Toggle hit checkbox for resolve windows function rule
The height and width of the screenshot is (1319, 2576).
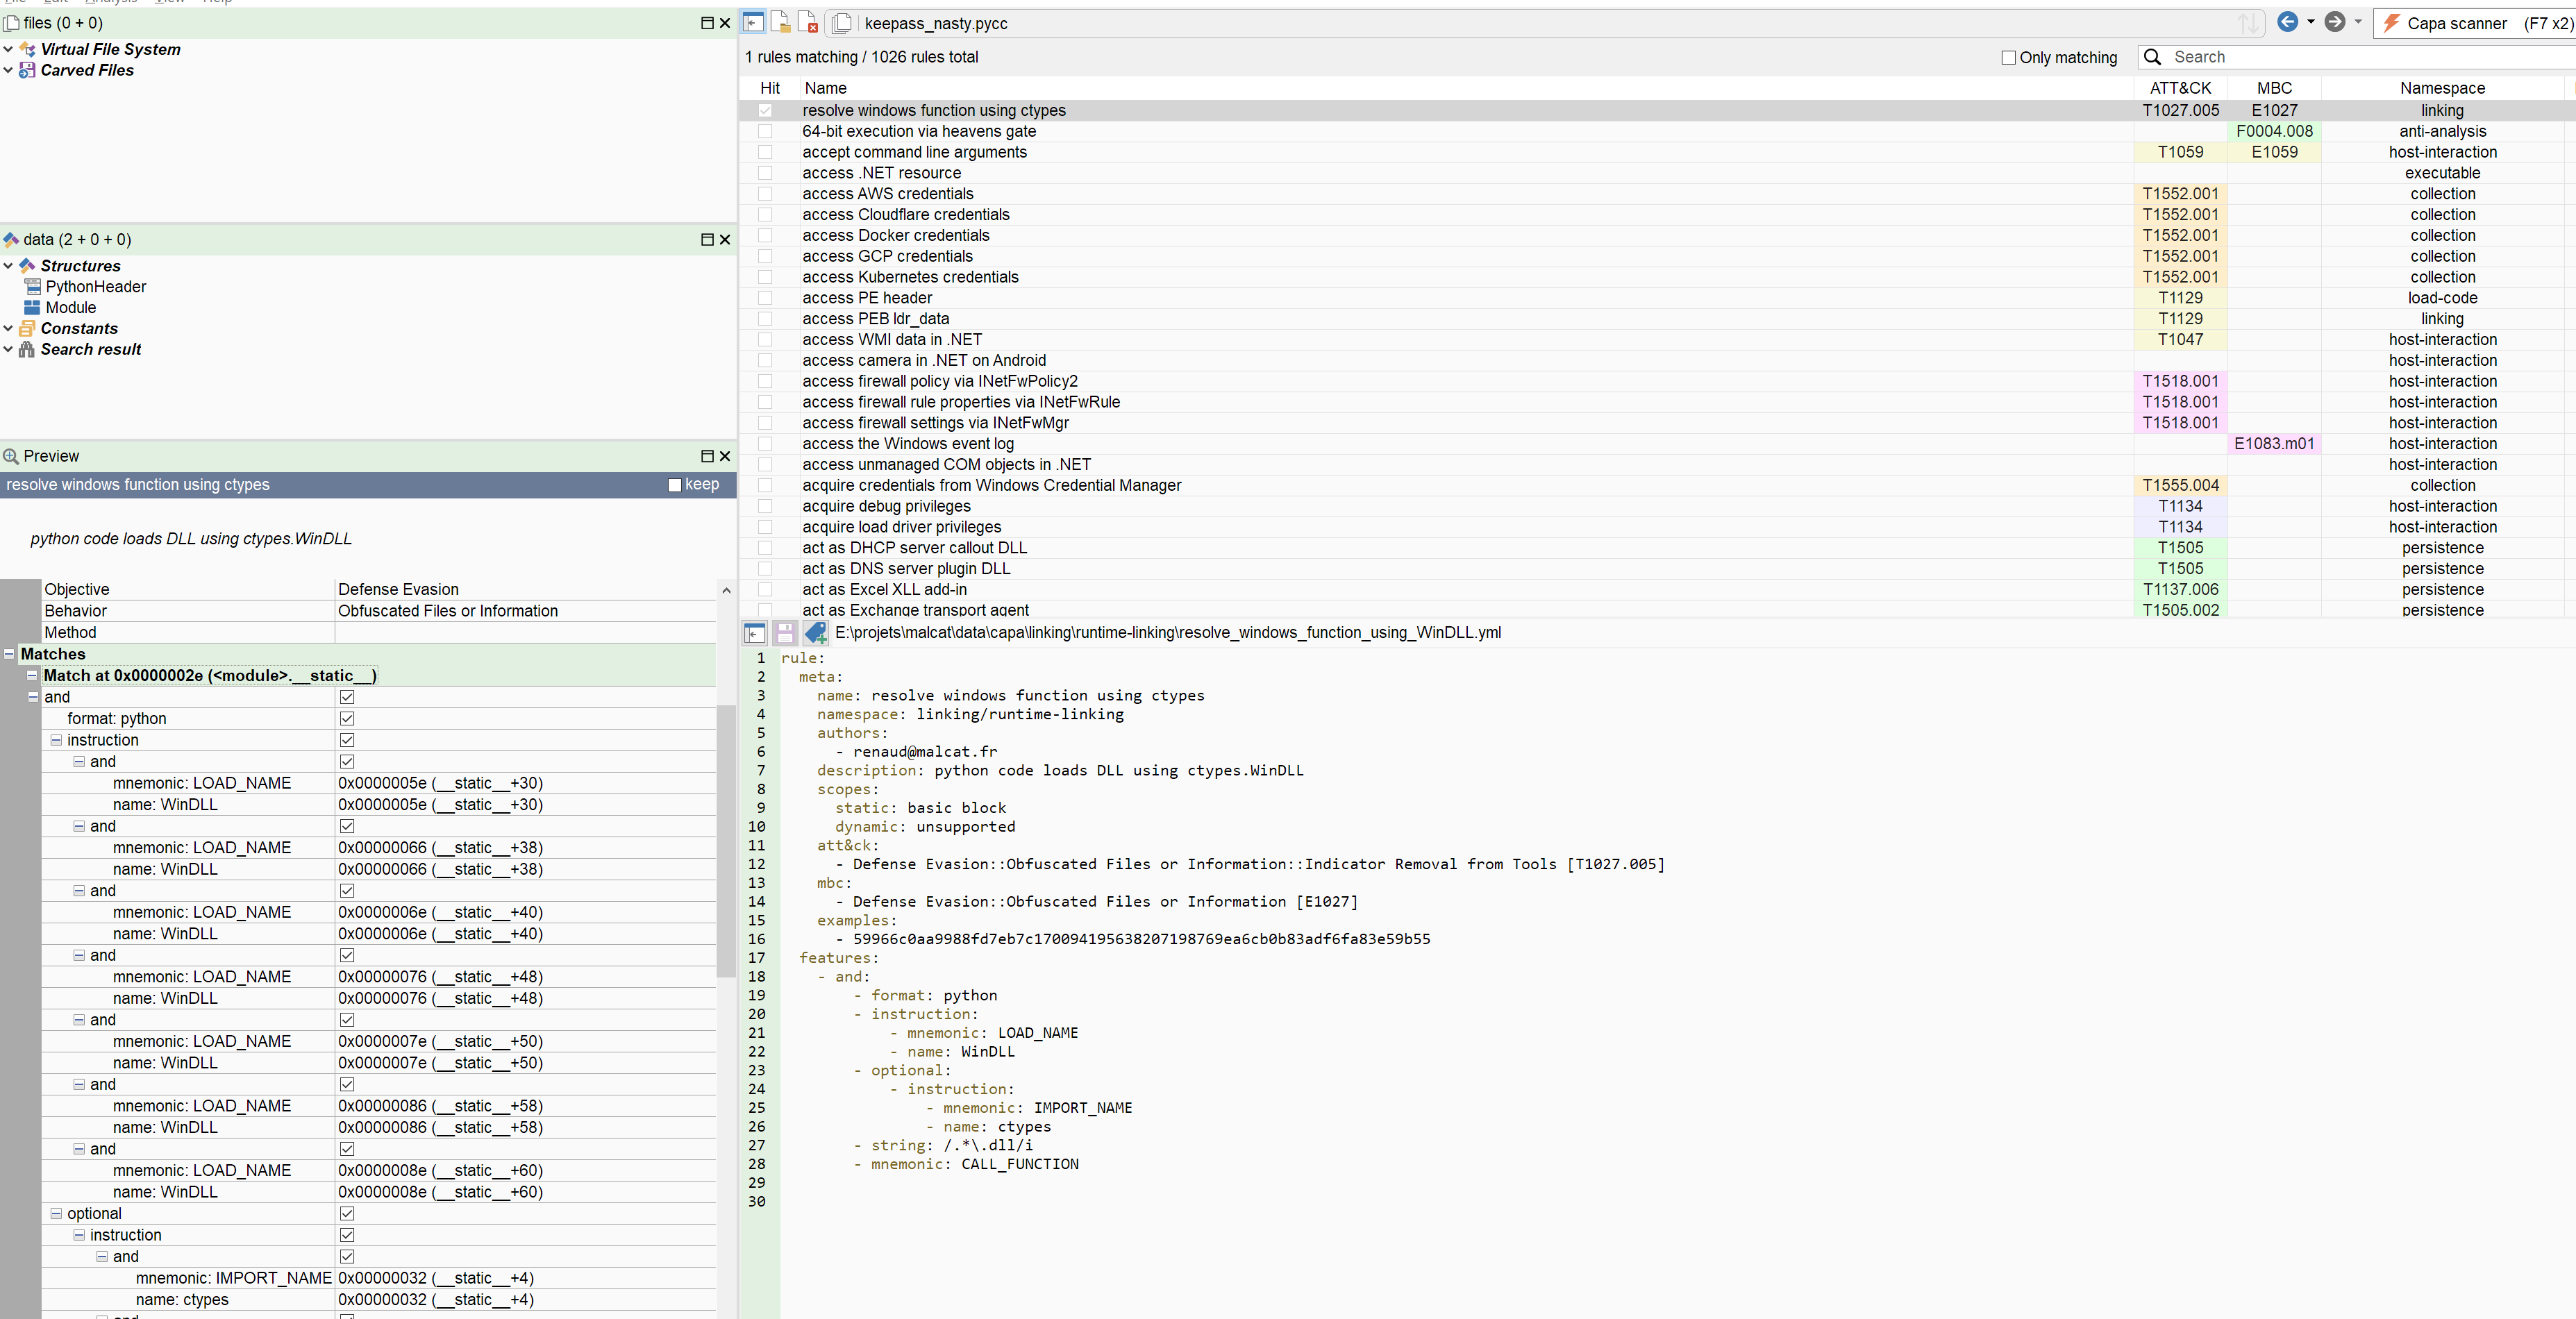coord(766,111)
